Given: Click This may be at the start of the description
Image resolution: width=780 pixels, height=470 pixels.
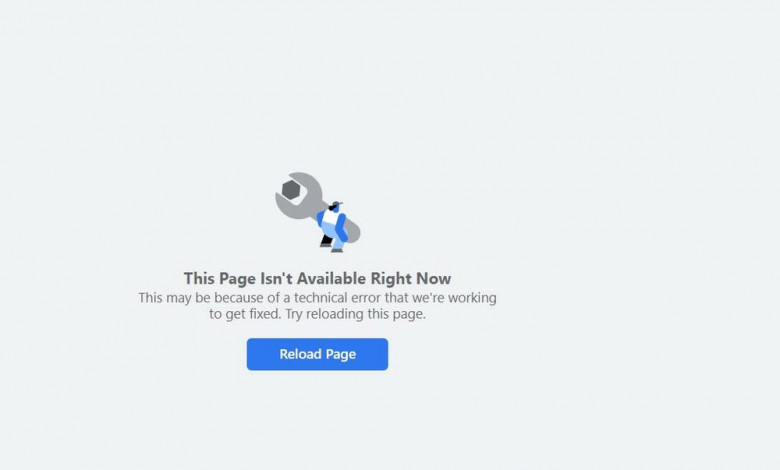Looking at the screenshot, I should (x=175, y=298).
